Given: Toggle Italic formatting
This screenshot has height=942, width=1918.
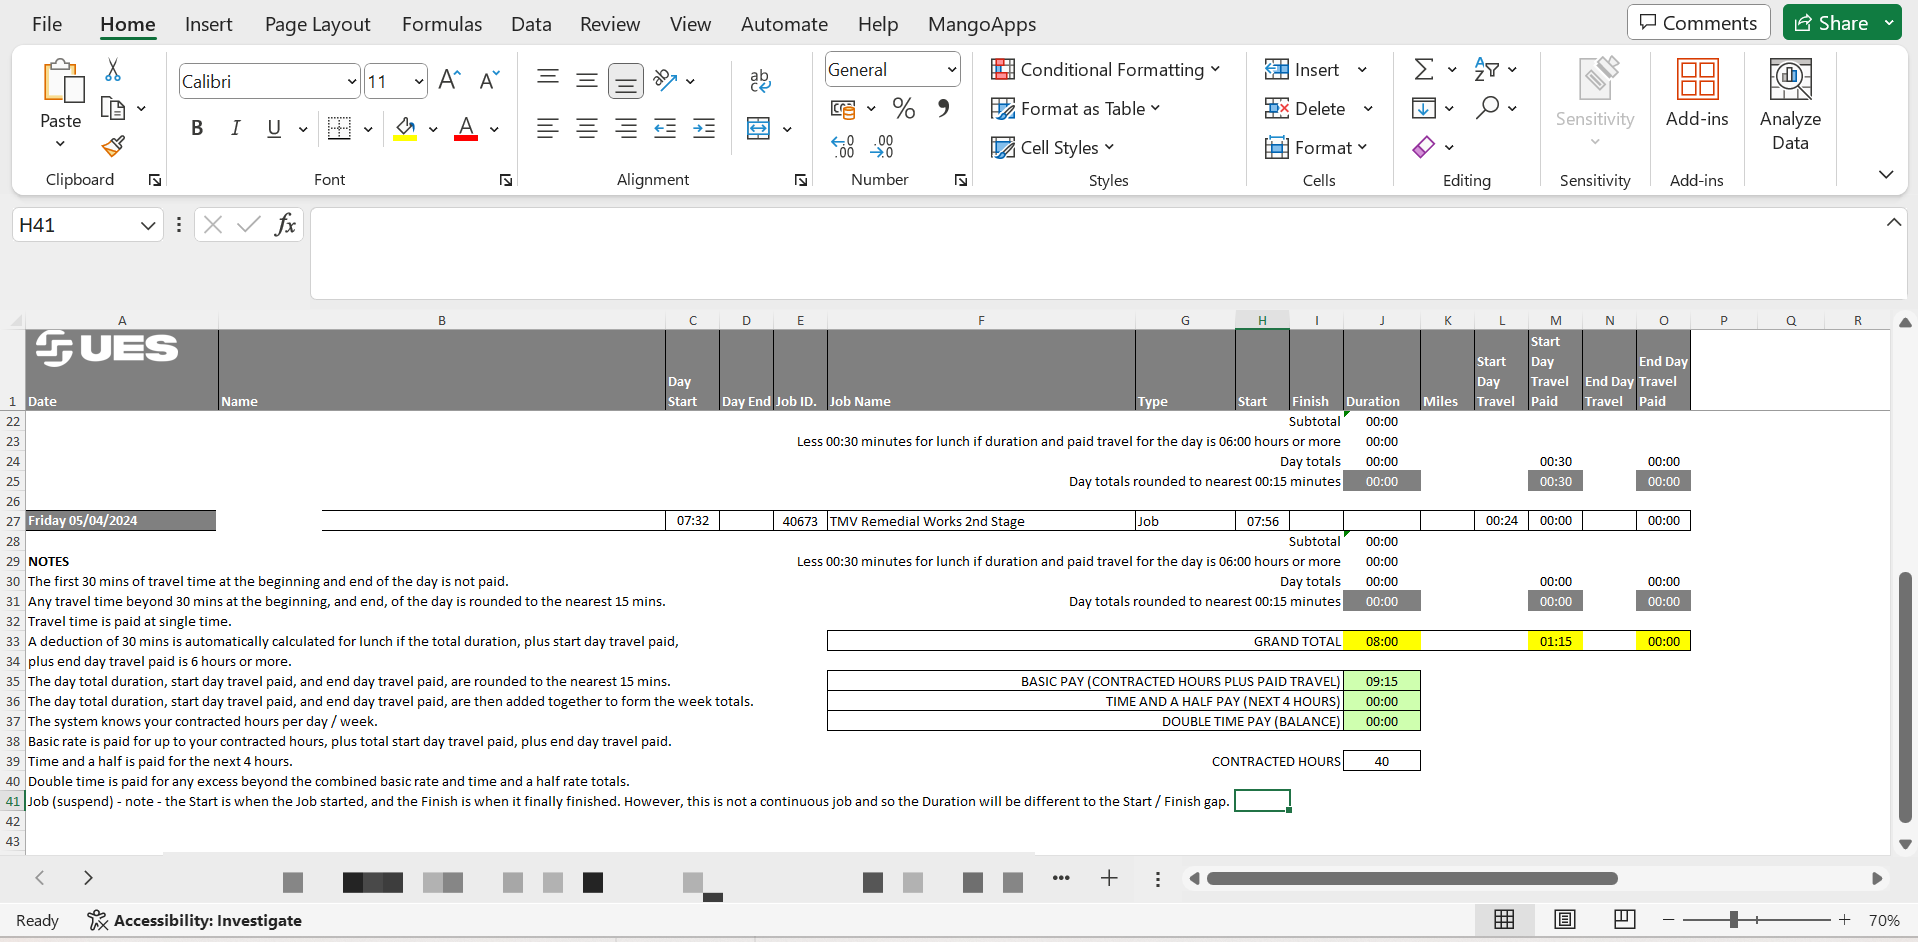Looking at the screenshot, I should point(236,128).
